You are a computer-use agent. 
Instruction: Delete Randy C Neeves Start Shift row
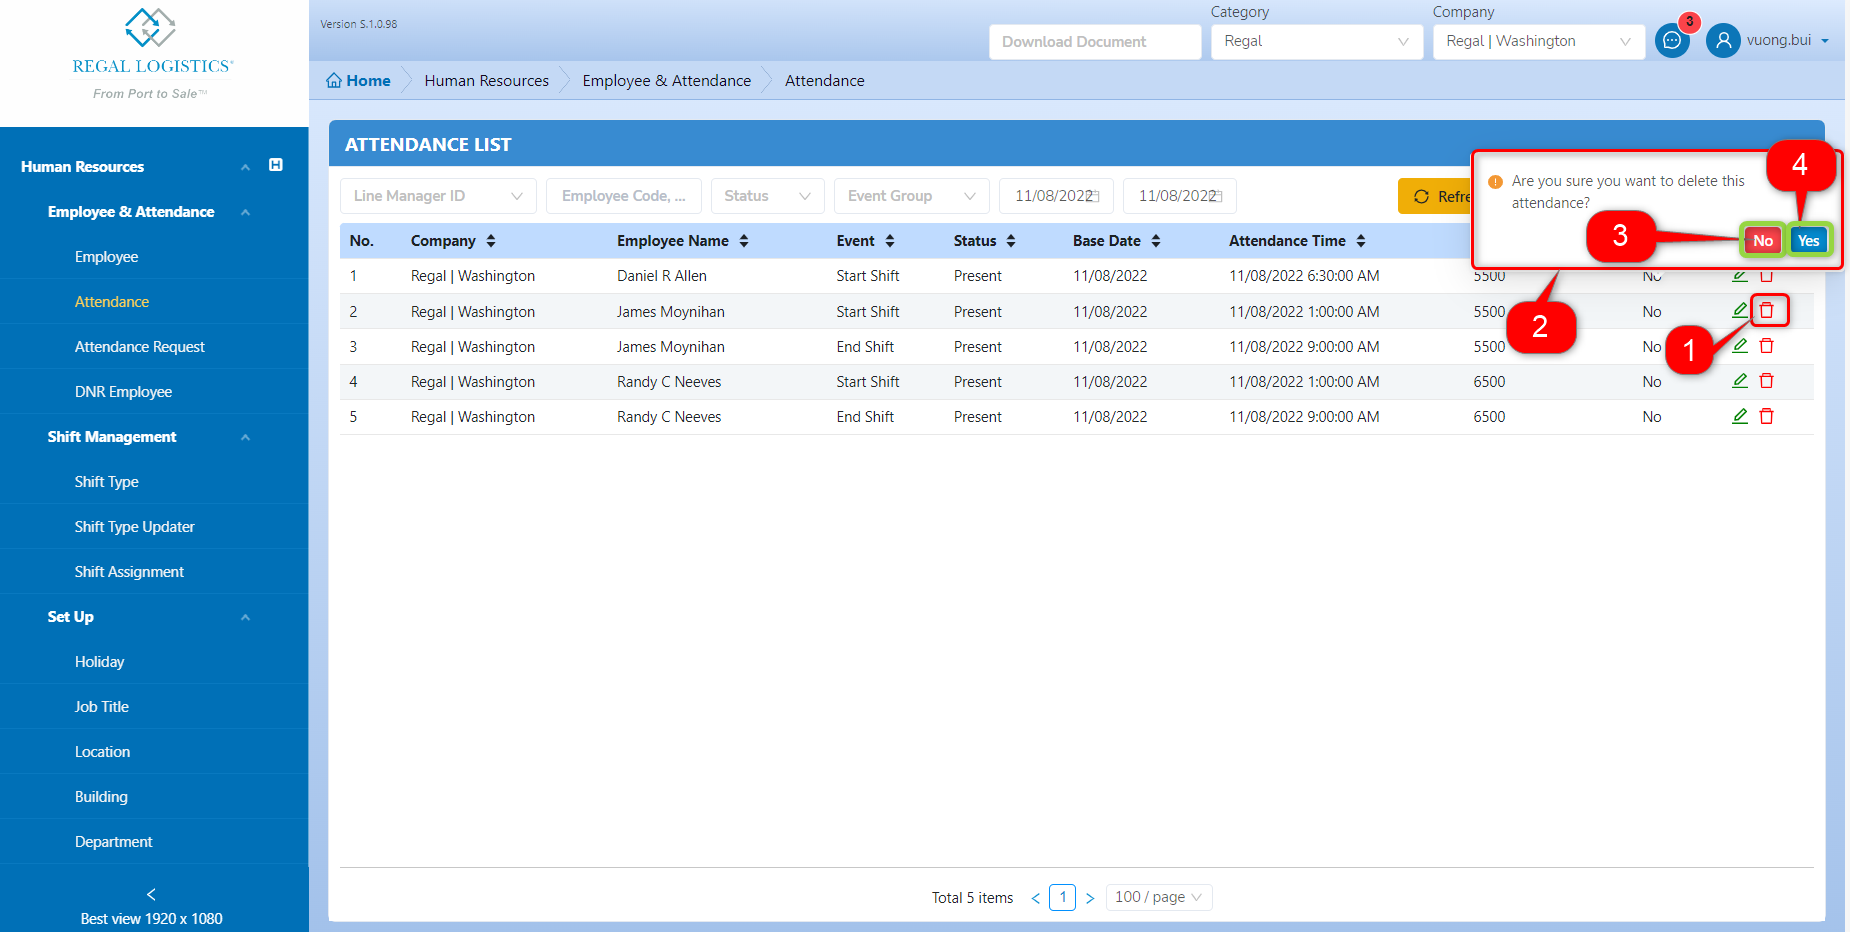1767,381
